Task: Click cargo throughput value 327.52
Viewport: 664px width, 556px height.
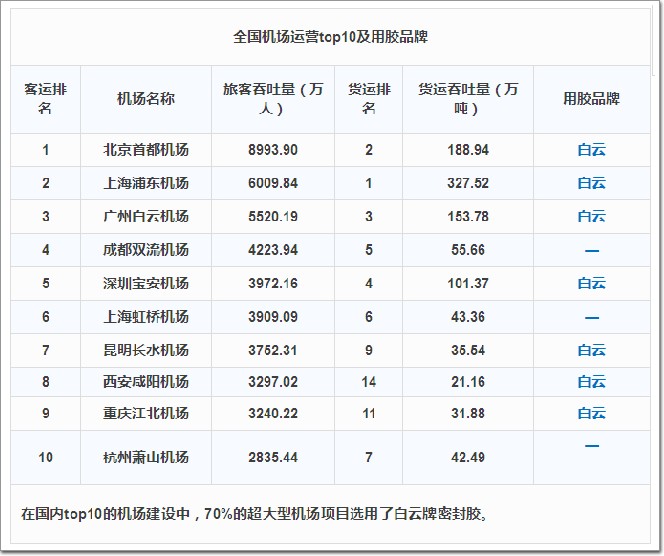Action: pyautogui.click(x=467, y=183)
